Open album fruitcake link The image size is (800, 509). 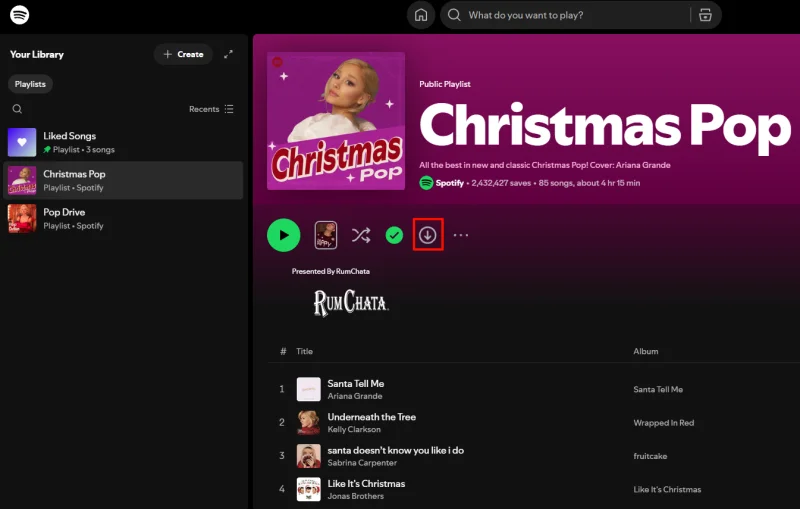coord(650,456)
